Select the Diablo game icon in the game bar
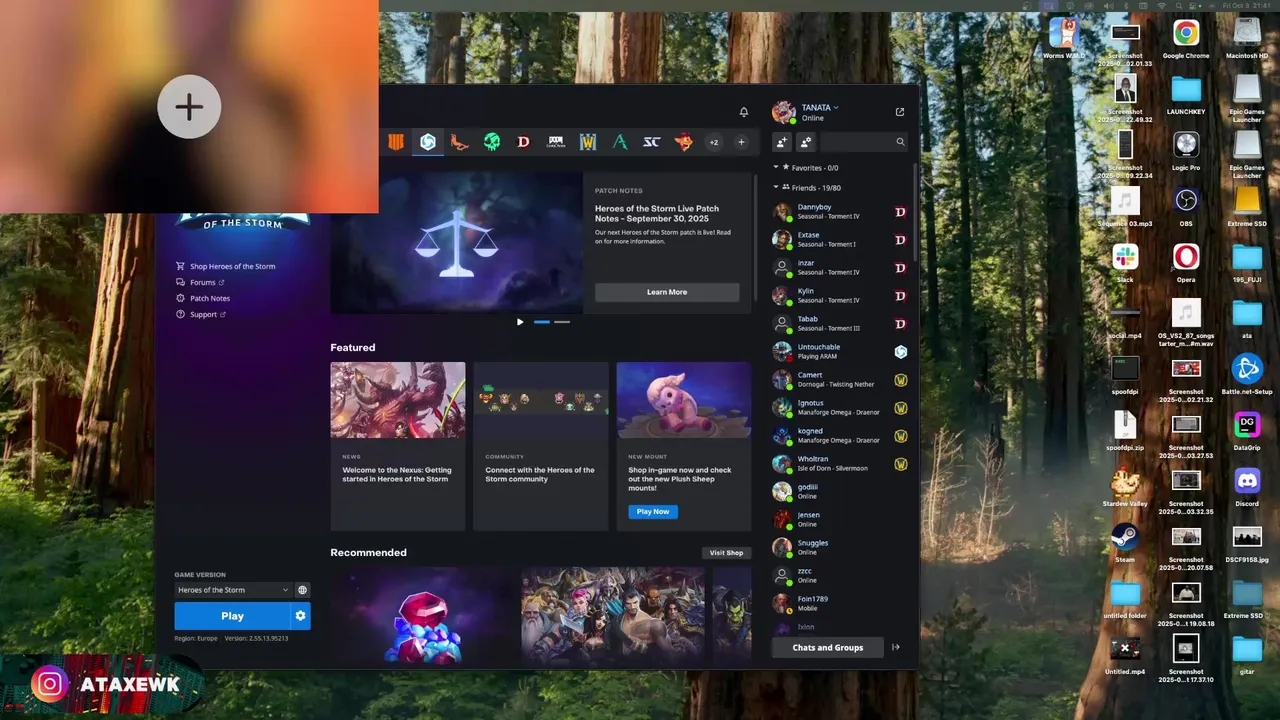 coord(523,142)
